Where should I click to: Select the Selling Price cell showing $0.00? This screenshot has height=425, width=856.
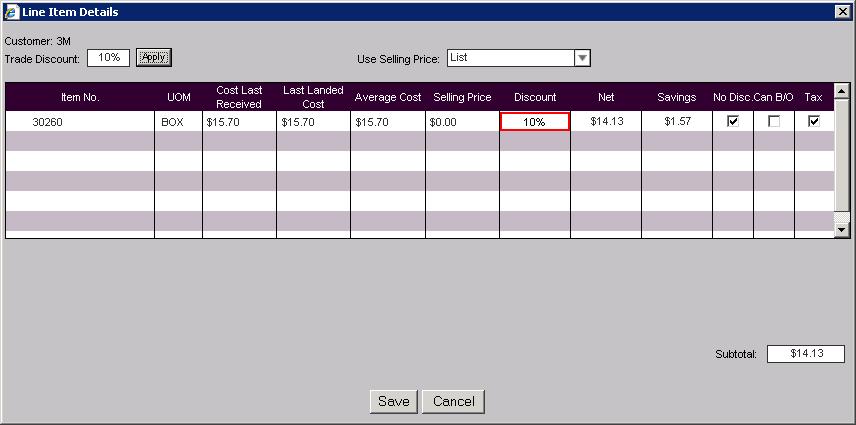click(462, 122)
